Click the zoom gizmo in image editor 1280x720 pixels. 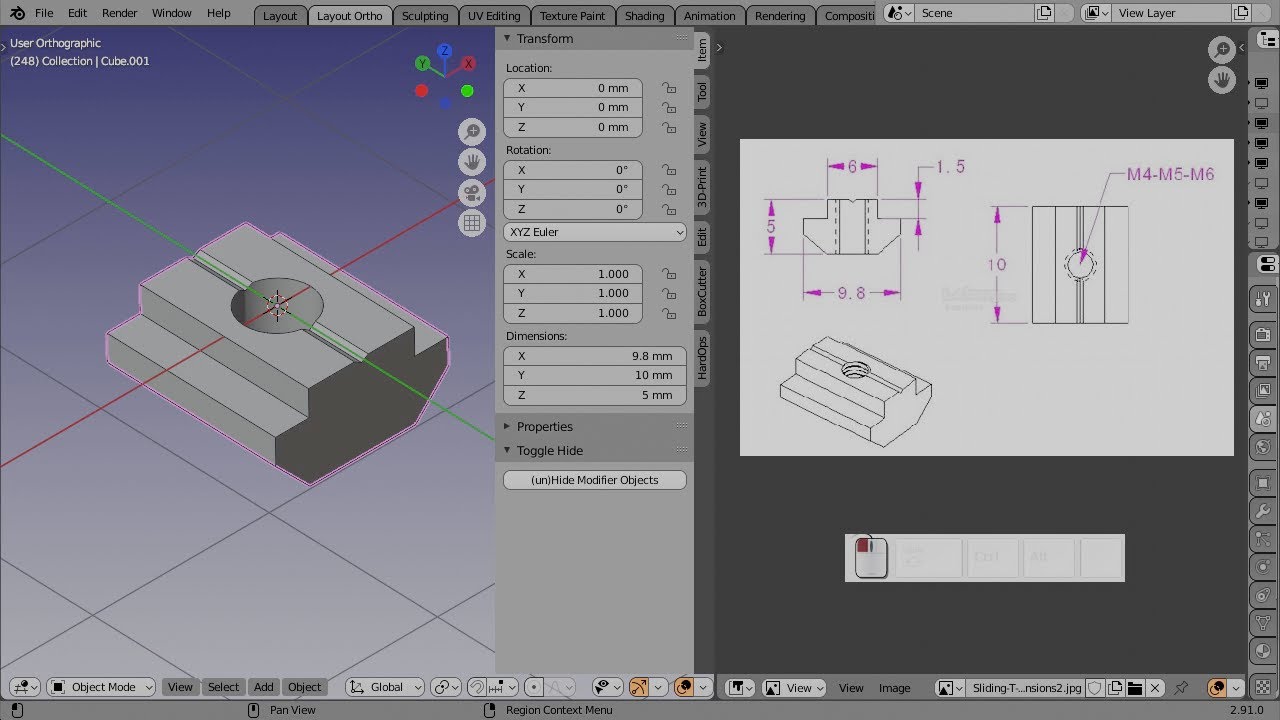(x=1222, y=49)
